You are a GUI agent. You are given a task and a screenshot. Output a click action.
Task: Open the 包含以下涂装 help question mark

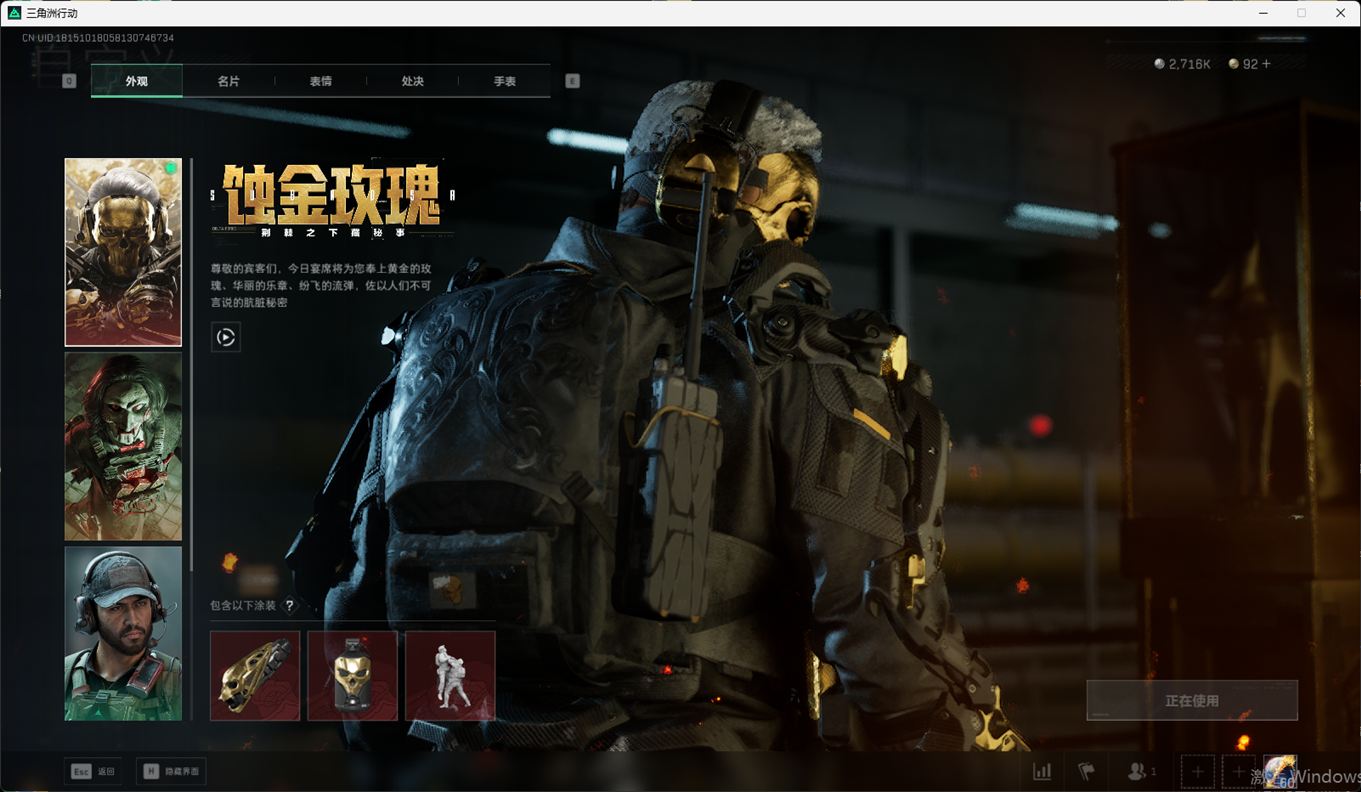(291, 605)
